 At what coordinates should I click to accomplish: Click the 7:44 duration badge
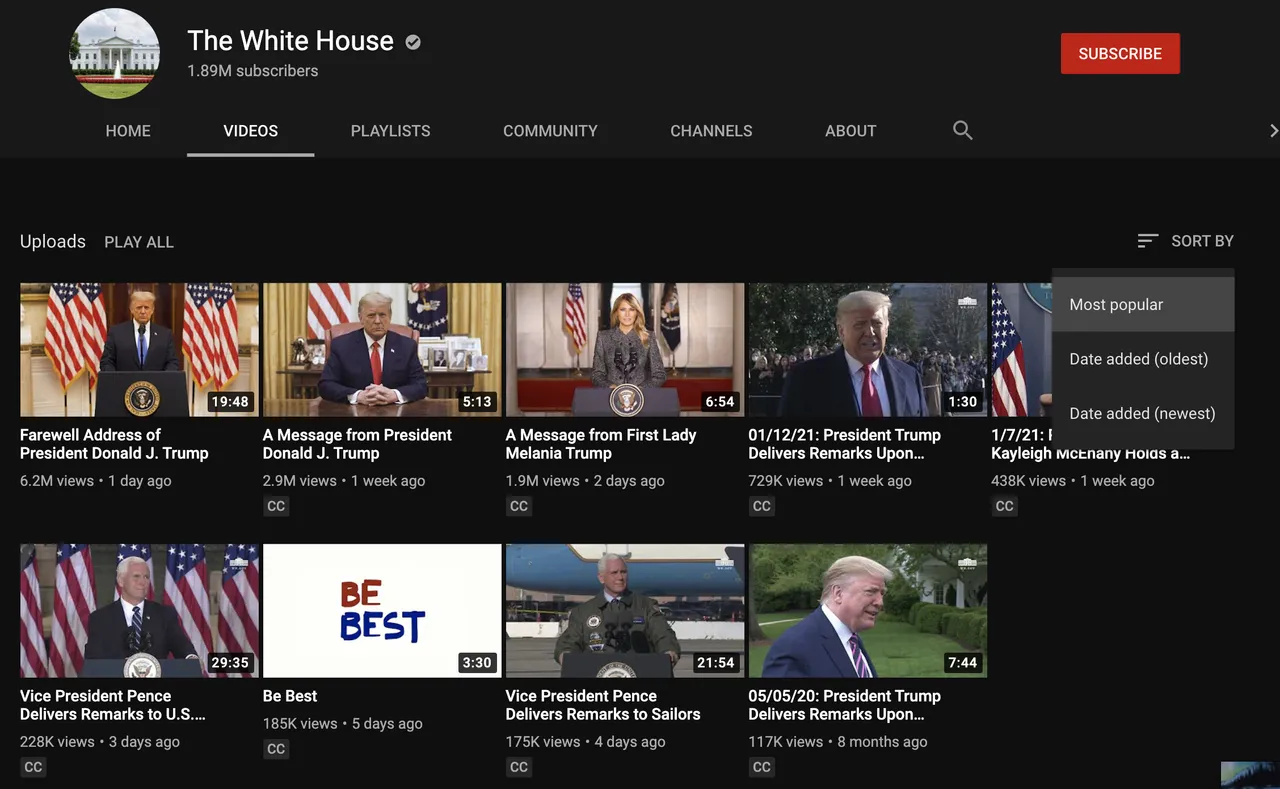[962, 663]
